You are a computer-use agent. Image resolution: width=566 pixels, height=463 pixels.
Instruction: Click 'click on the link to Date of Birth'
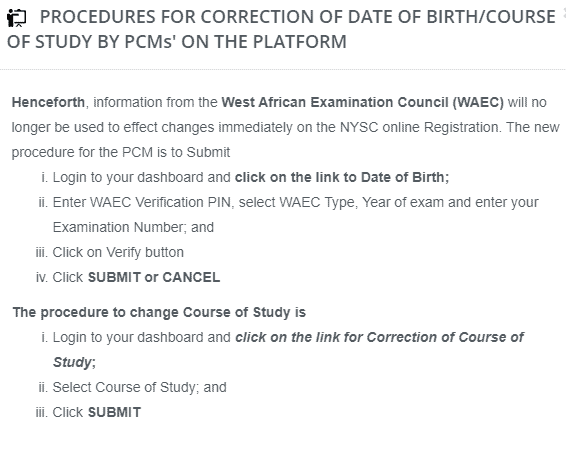pos(342,178)
